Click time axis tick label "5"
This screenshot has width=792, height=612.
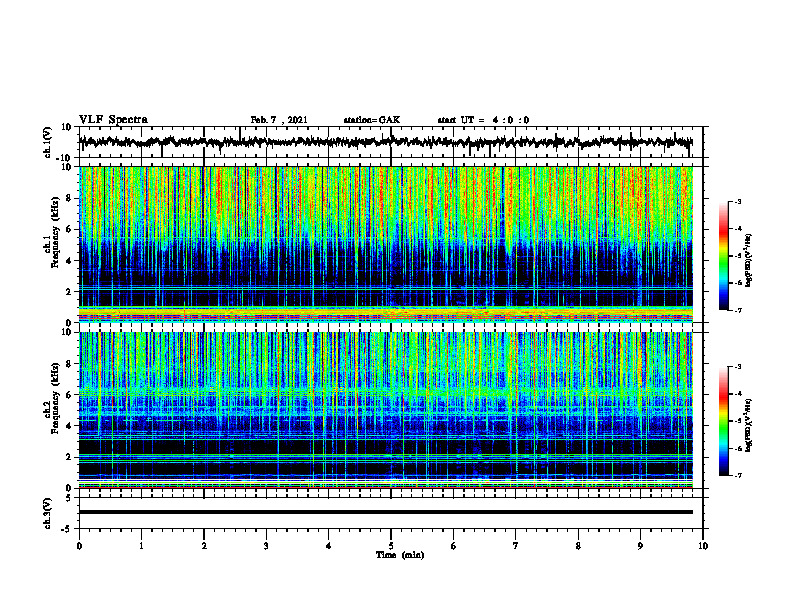(x=391, y=546)
